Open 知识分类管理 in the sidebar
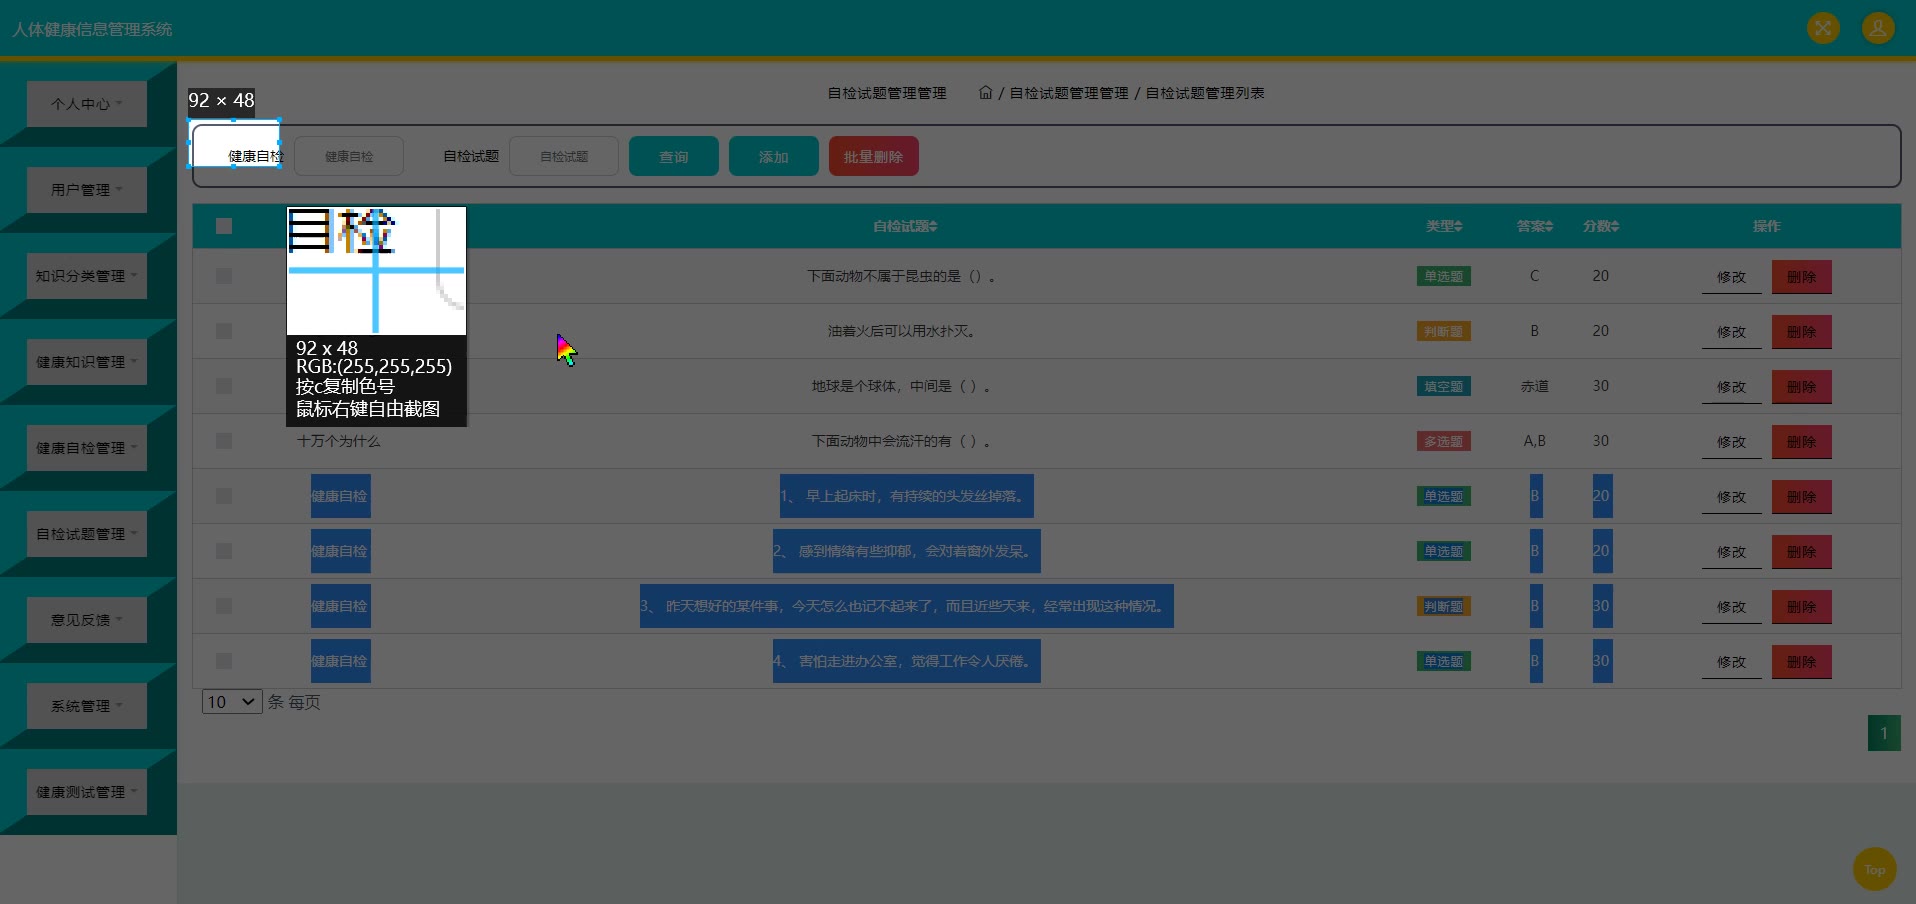This screenshot has width=1916, height=904. [87, 276]
